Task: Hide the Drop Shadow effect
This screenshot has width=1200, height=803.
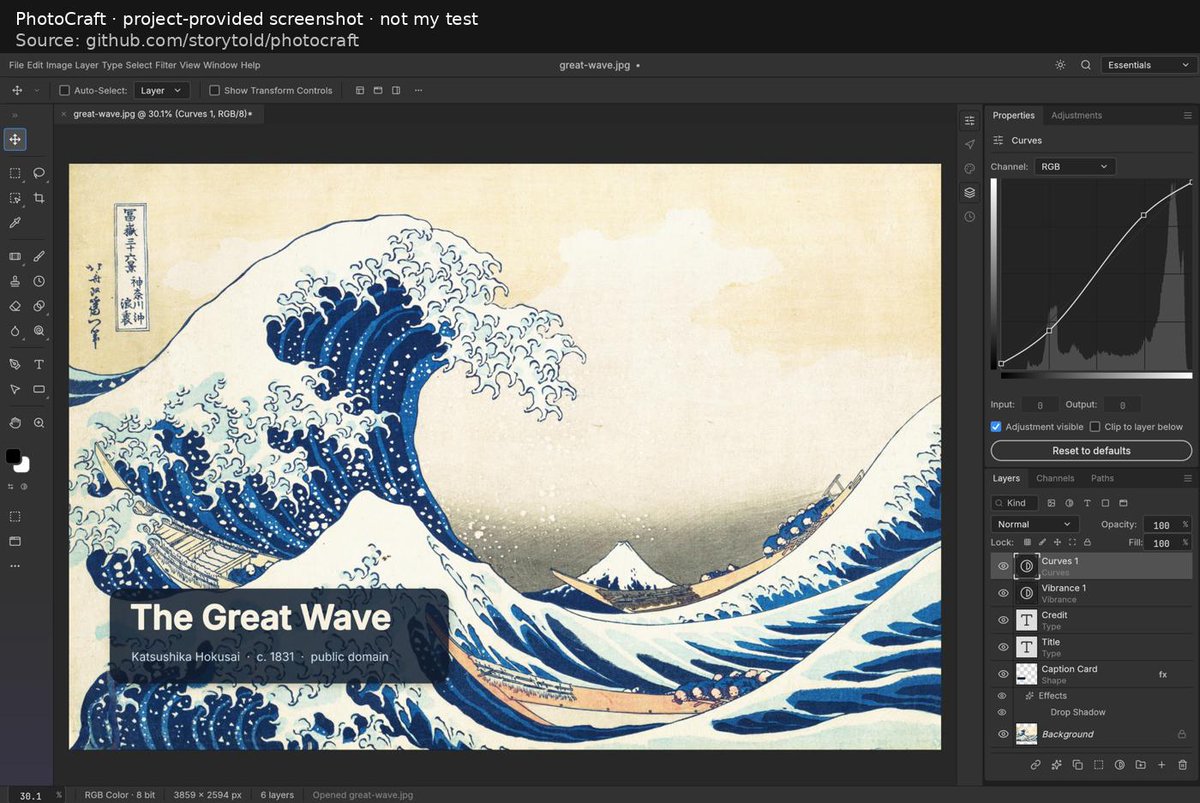Action: coord(1002,712)
